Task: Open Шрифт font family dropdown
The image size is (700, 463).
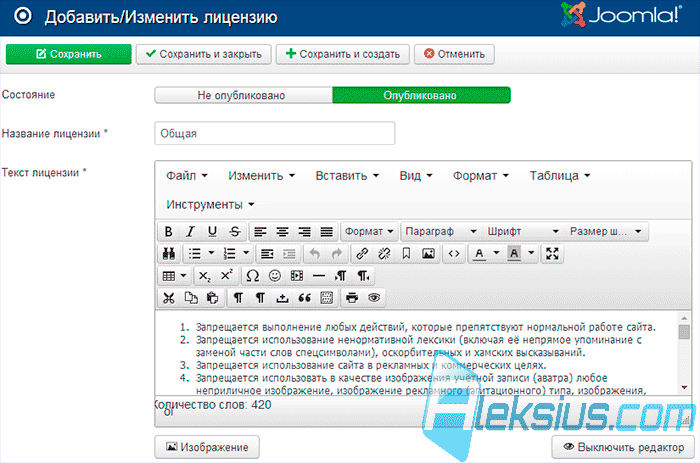Action: coord(523,231)
